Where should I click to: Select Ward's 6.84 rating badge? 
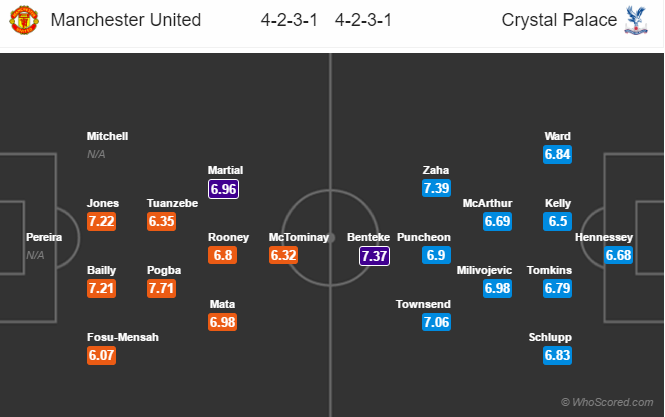tap(558, 154)
